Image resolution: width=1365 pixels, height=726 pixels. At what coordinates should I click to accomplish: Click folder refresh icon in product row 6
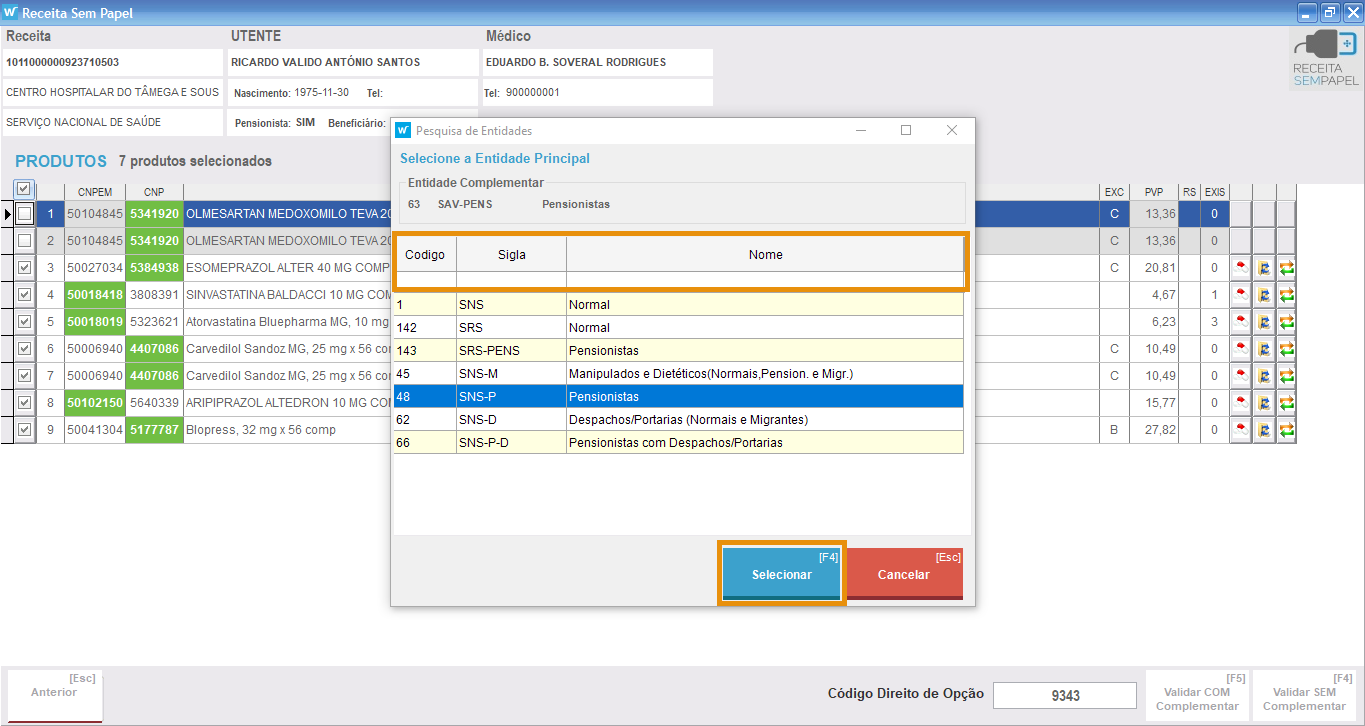pyautogui.click(x=1263, y=349)
